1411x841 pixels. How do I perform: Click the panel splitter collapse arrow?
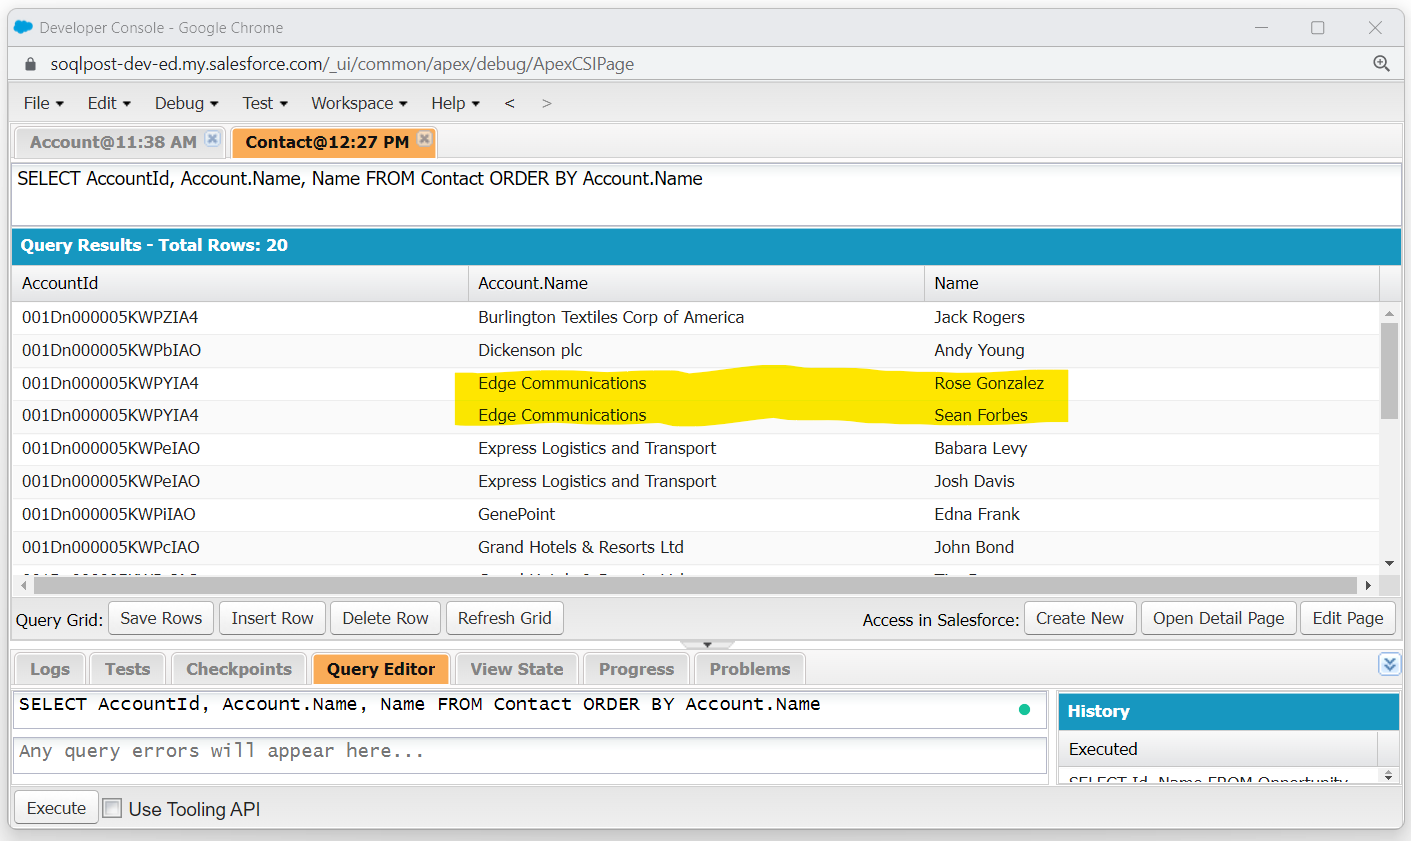pos(707,645)
